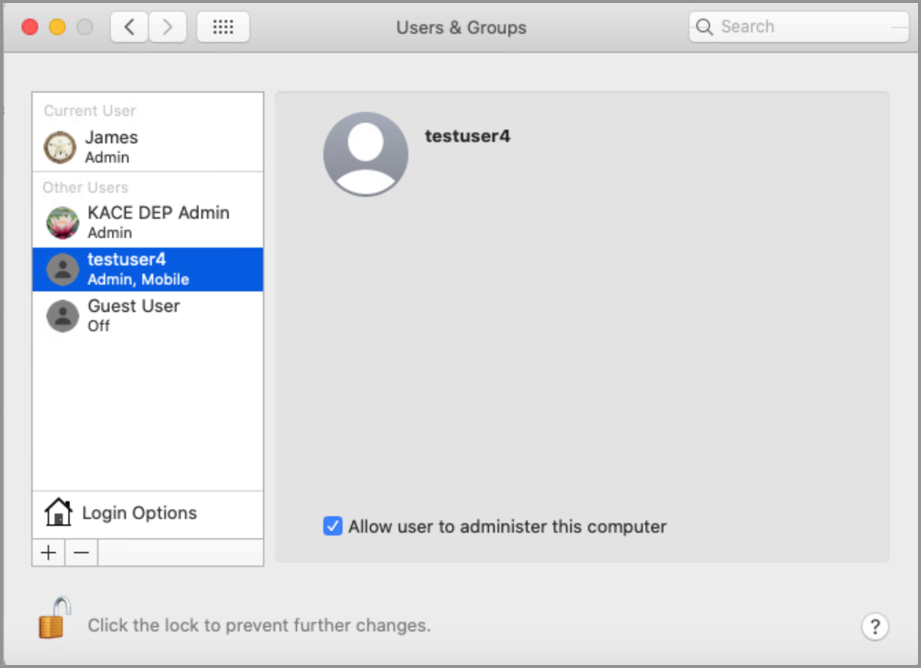Open the help question mark button

coord(874,627)
